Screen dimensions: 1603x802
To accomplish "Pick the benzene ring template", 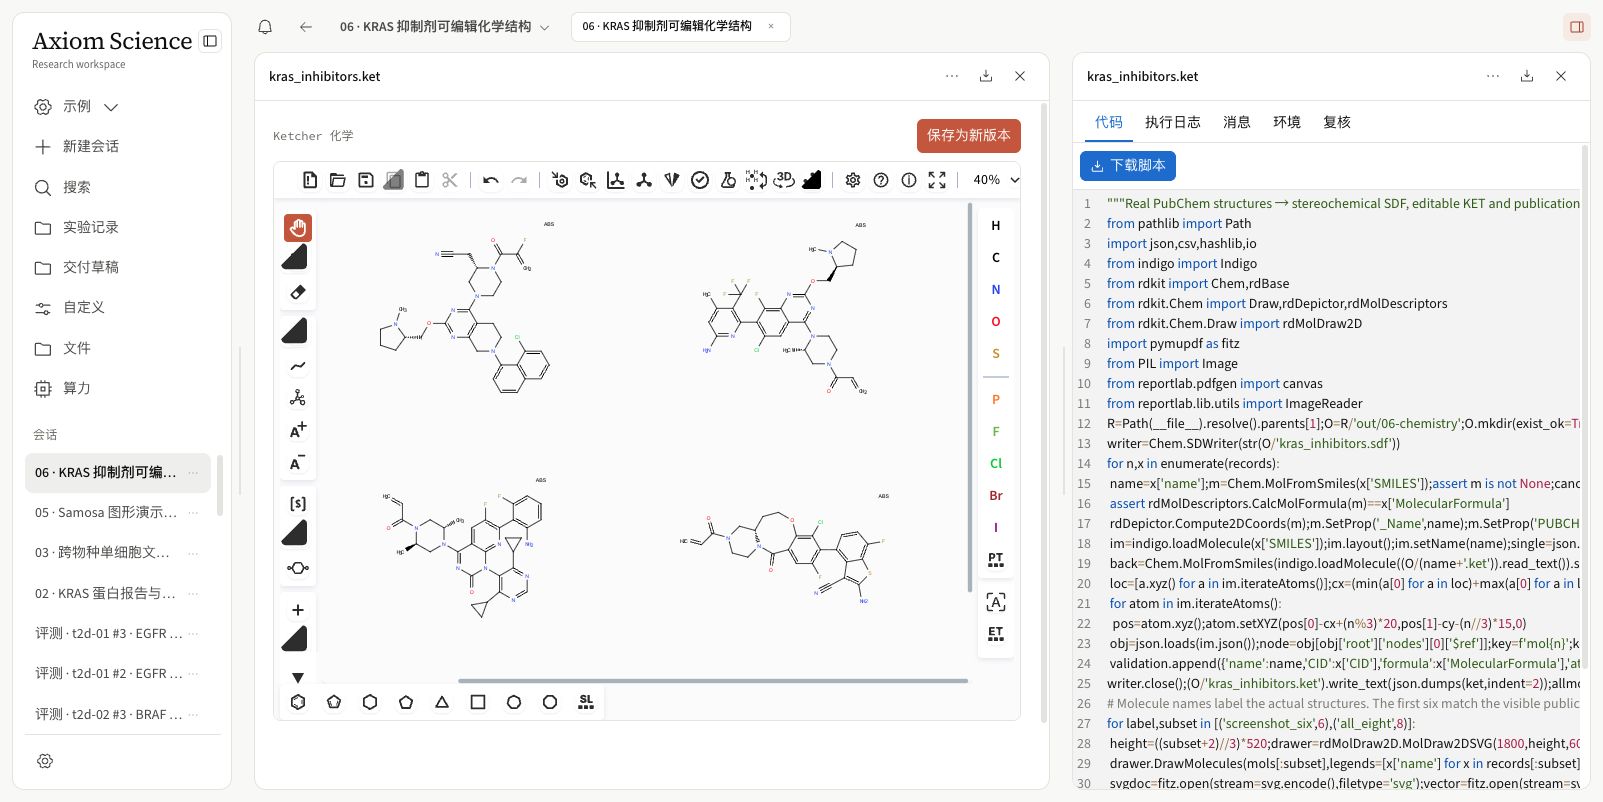I will click(298, 702).
